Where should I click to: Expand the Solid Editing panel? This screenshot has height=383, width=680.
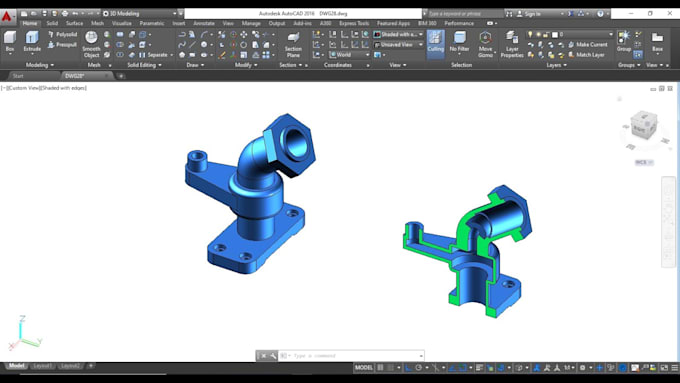click(144, 65)
